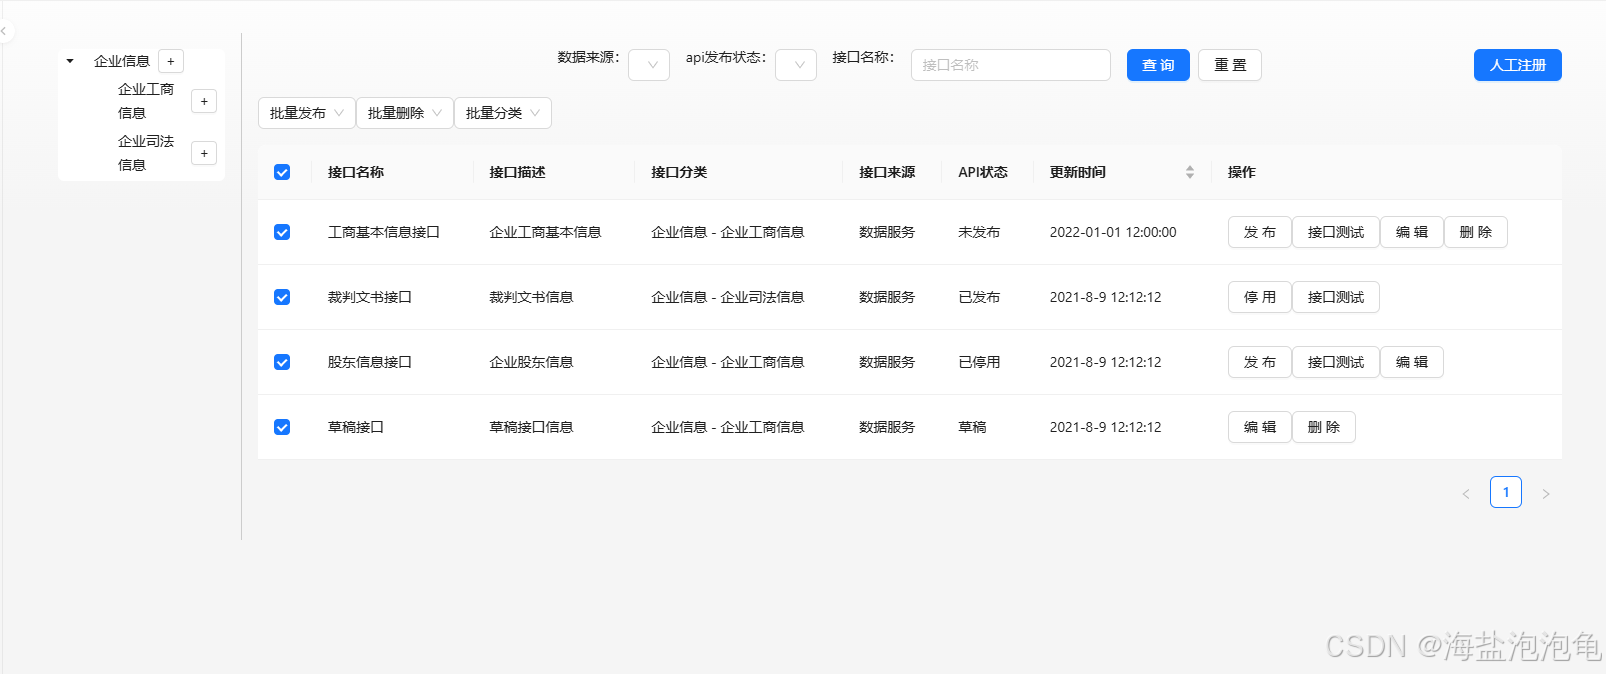Click the 企业工商基本信息 description cell
Screen dimensions: 1606x674
pos(545,232)
